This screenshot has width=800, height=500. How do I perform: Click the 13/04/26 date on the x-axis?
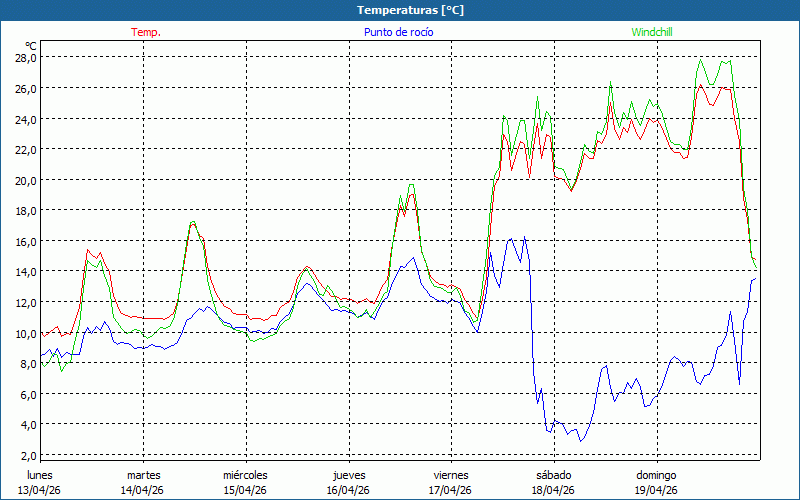(x=40, y=490)
